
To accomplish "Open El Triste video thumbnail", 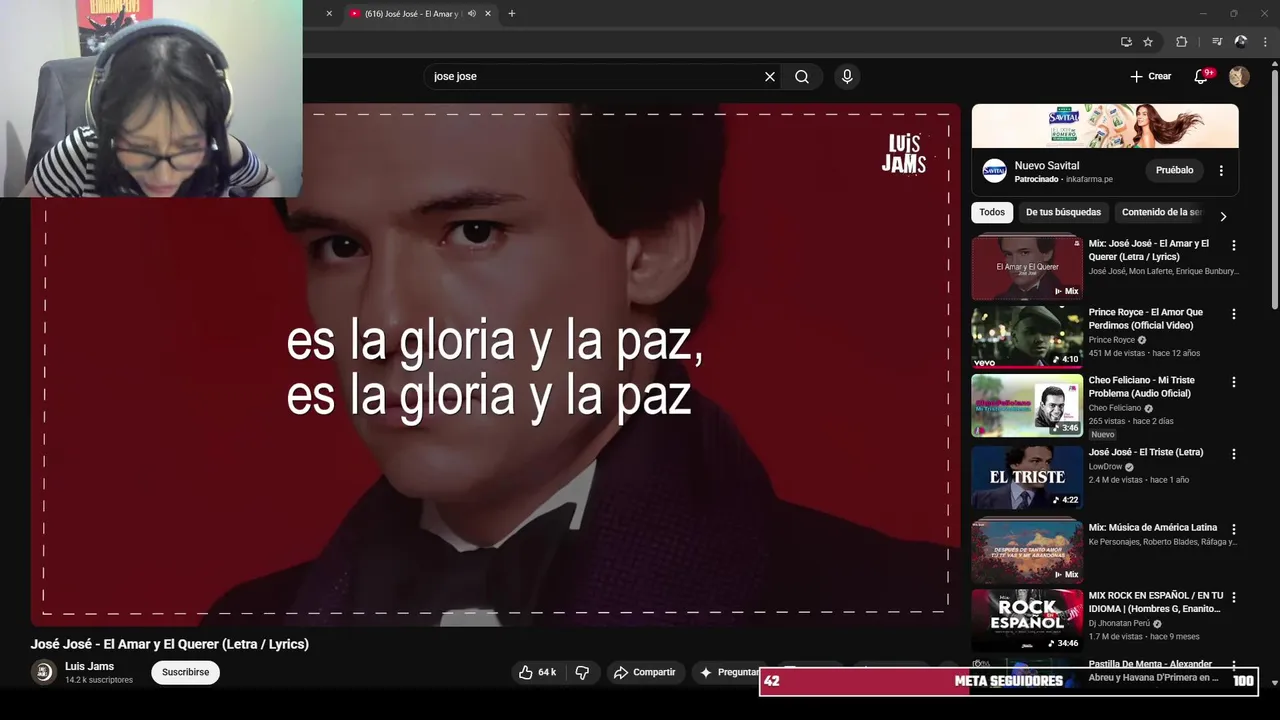I will 1027,477.
